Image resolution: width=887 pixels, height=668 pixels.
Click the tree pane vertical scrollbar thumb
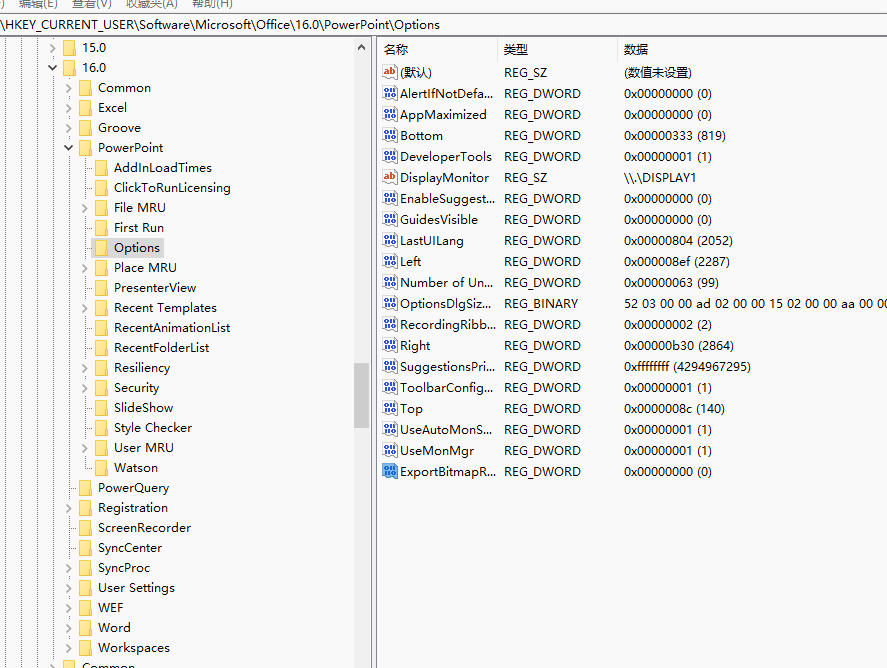361,395
